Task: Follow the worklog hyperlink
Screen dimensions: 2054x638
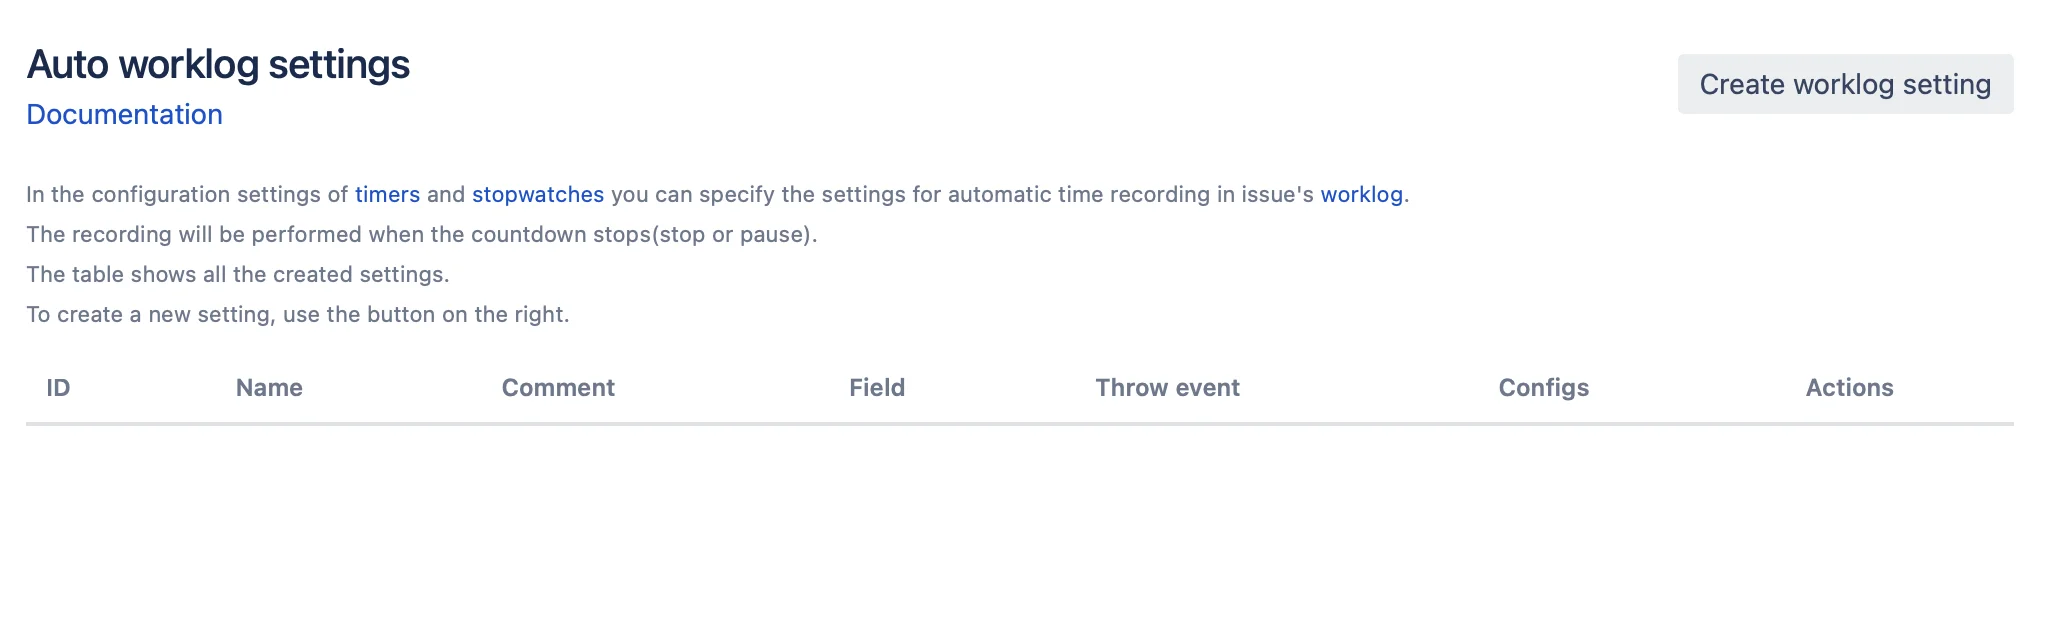Action: tap(1361, 194)
